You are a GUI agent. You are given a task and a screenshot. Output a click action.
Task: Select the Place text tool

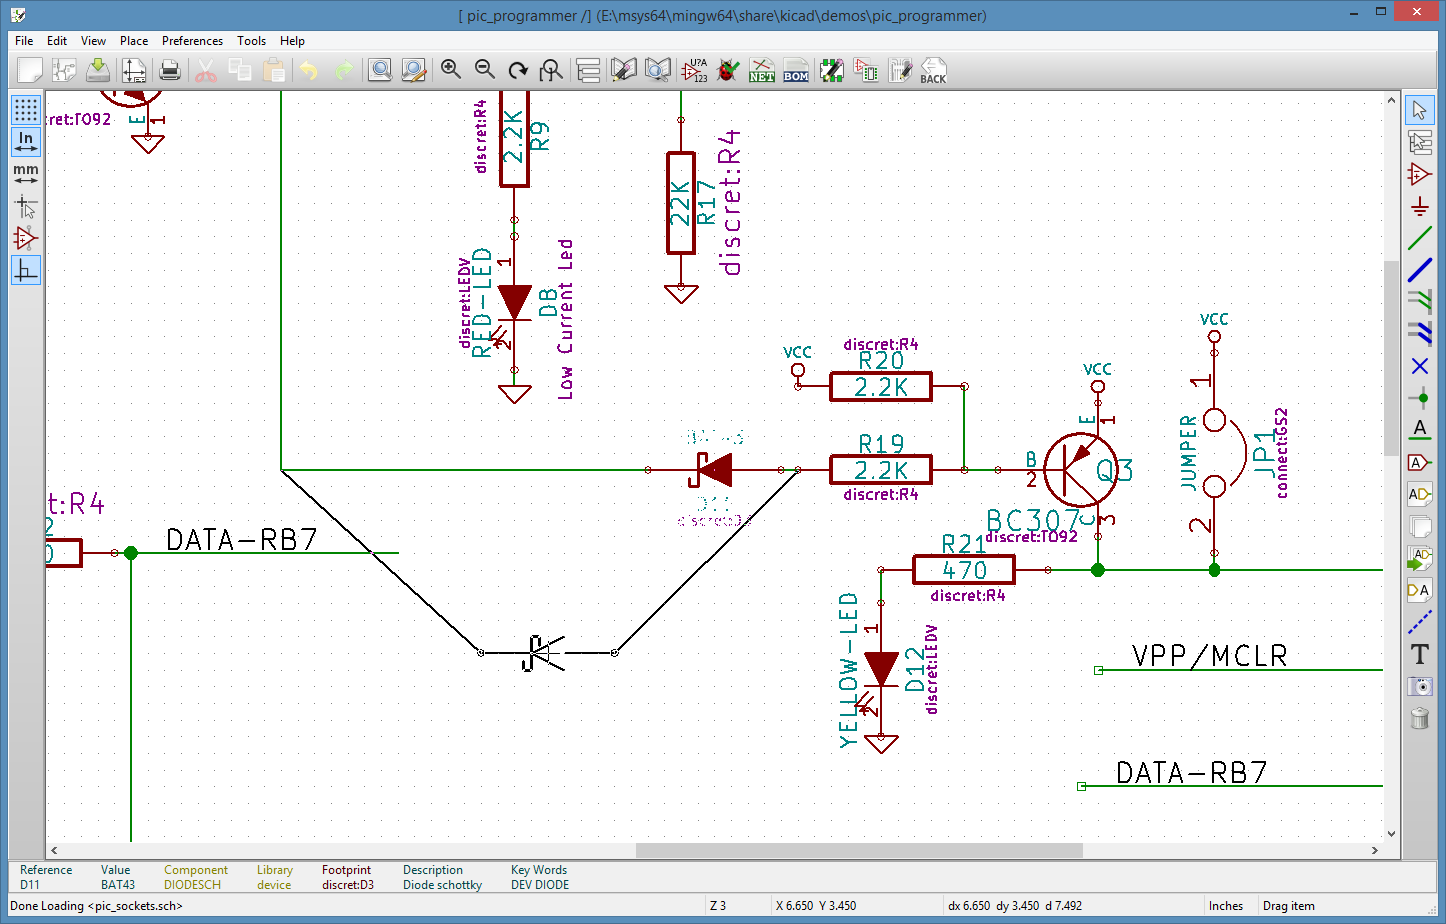(x=1419, y=654)
